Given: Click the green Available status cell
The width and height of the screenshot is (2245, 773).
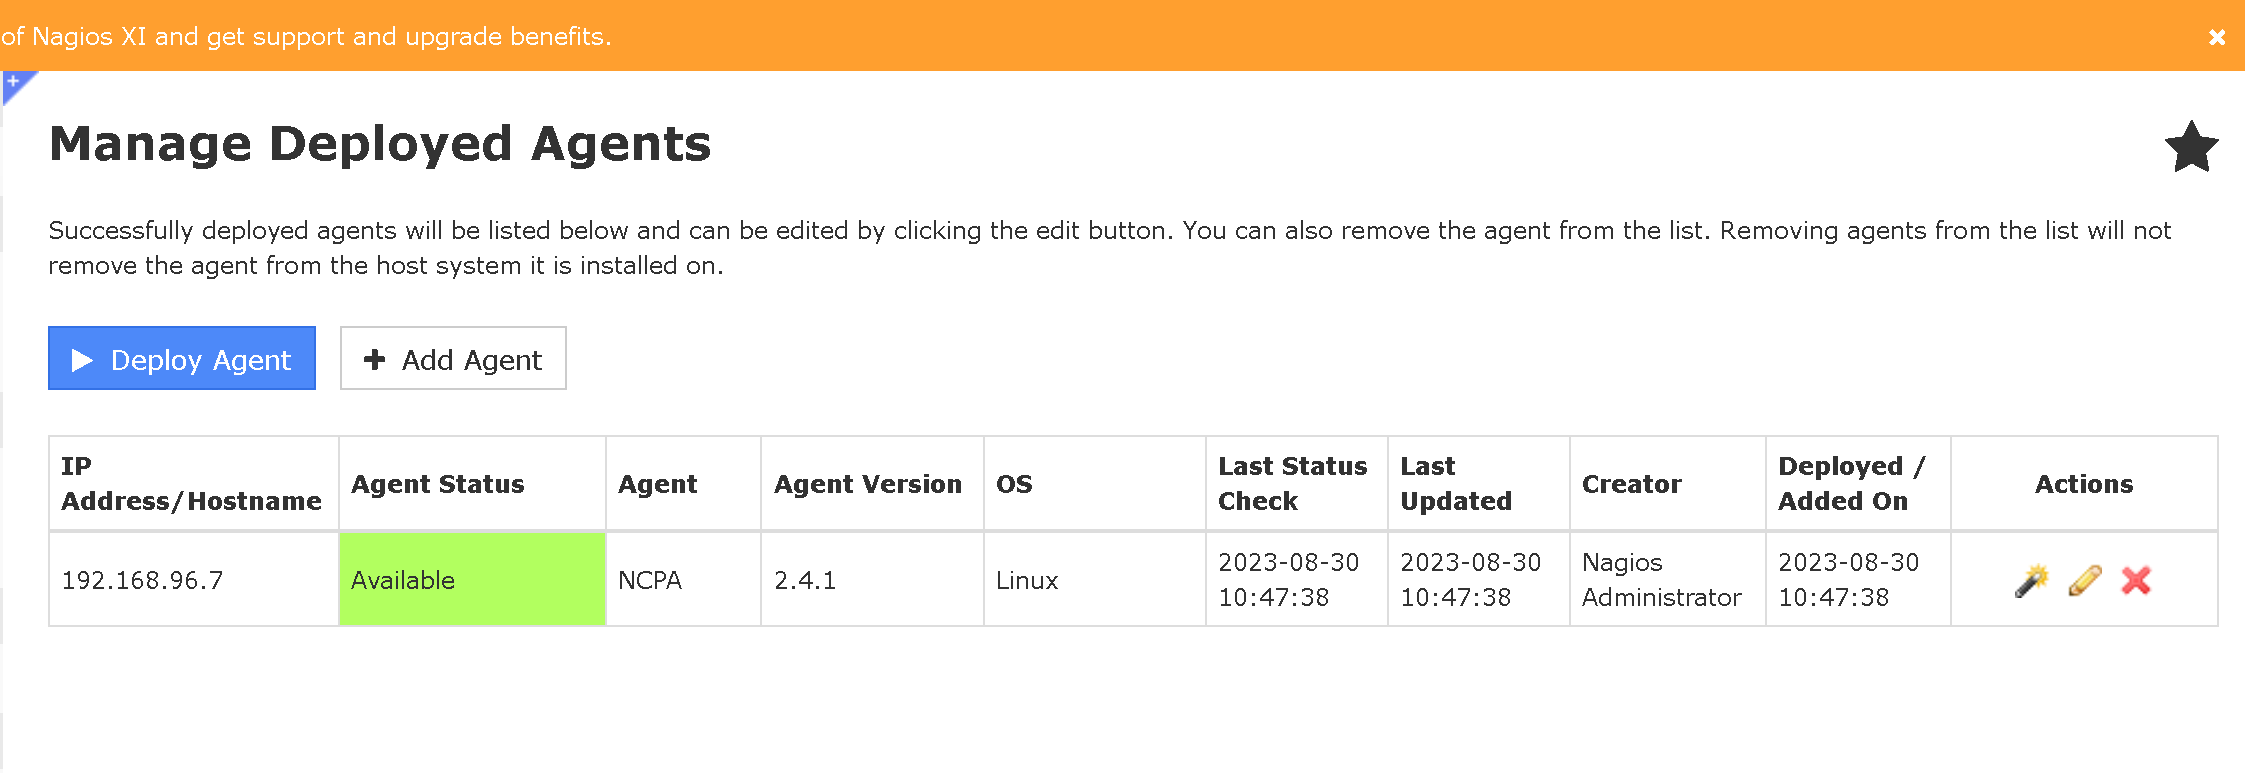Looking at the screenshot, I should [x=472, y=580].
